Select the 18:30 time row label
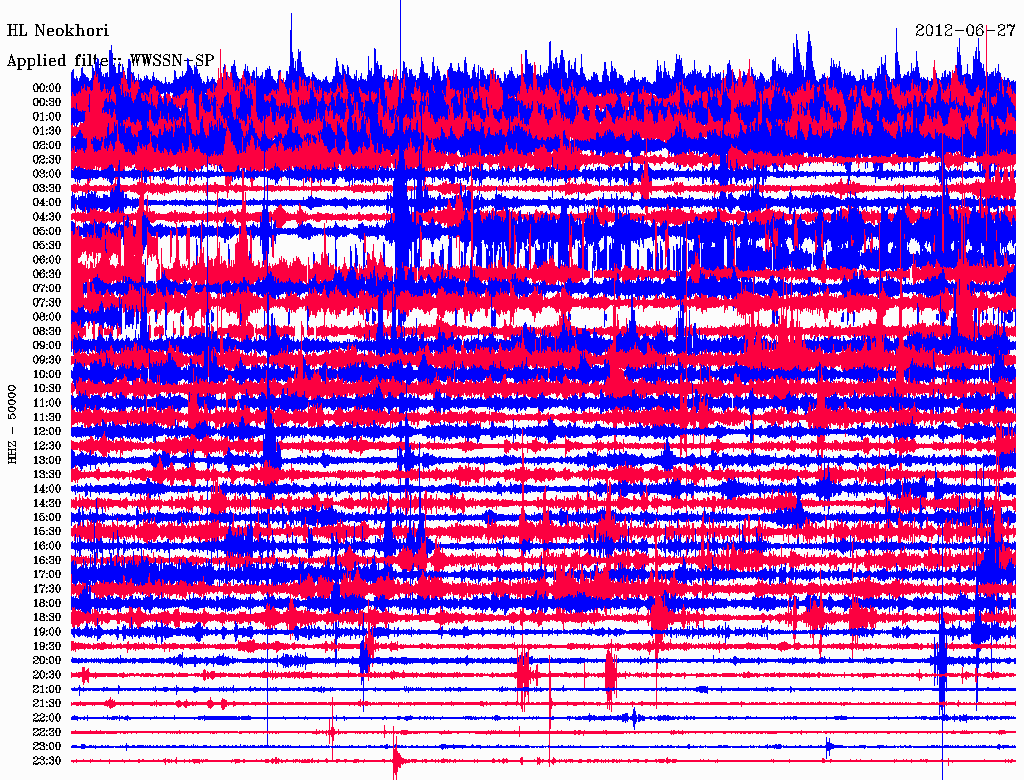 tap(47, 618)
